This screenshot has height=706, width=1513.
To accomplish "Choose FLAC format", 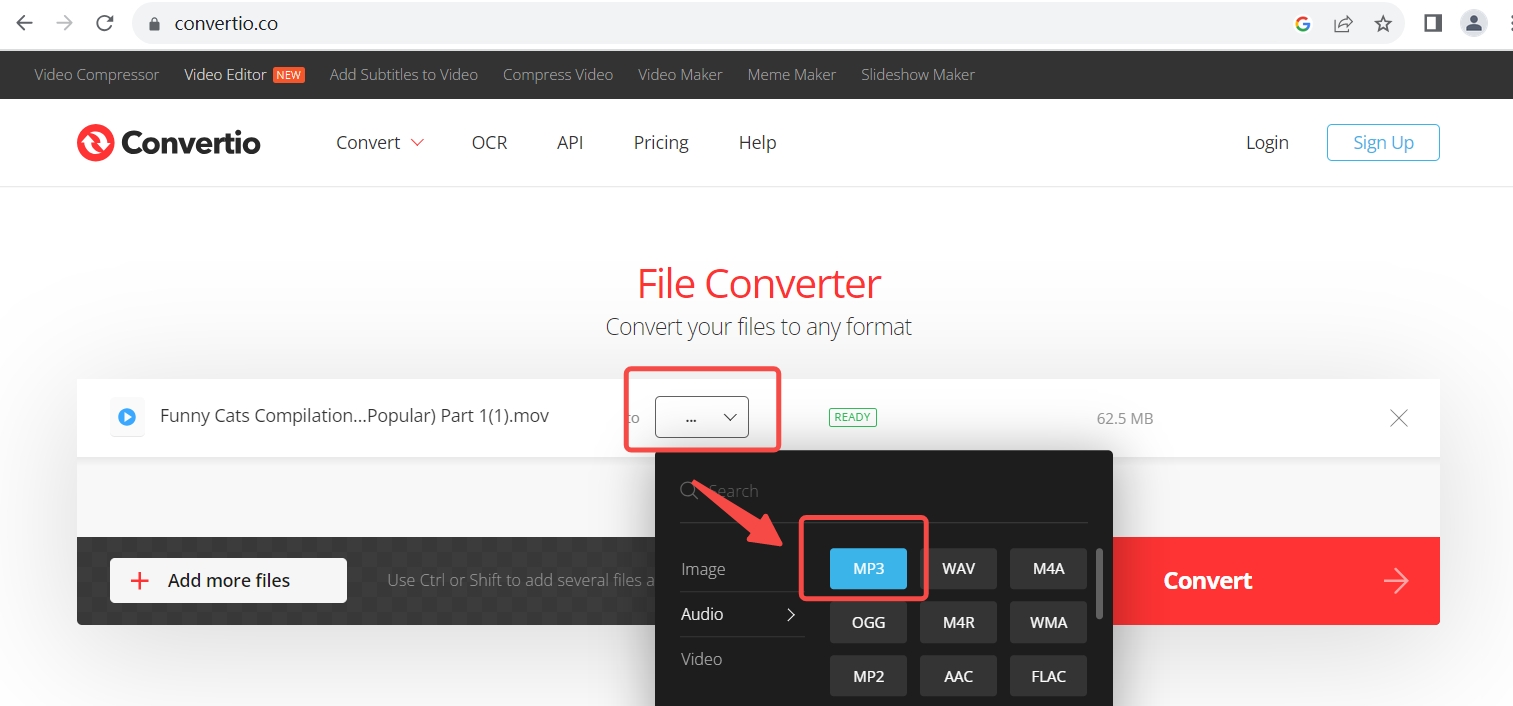I will (x=1048, y=676).
